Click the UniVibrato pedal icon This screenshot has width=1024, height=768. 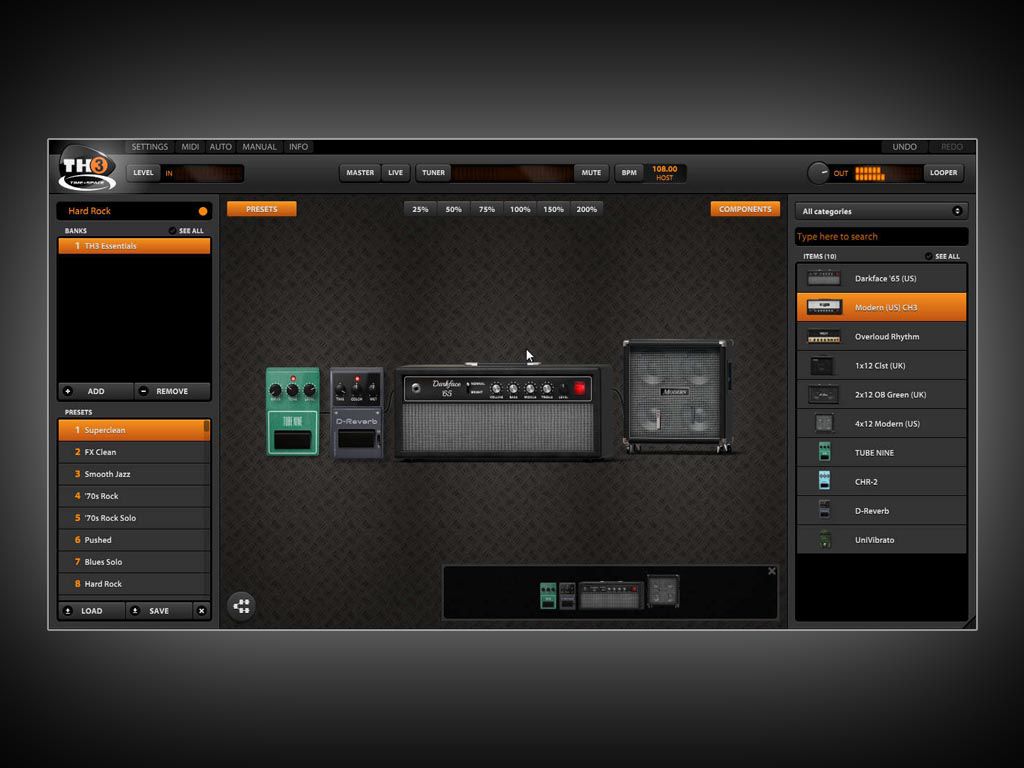[825, 539]
